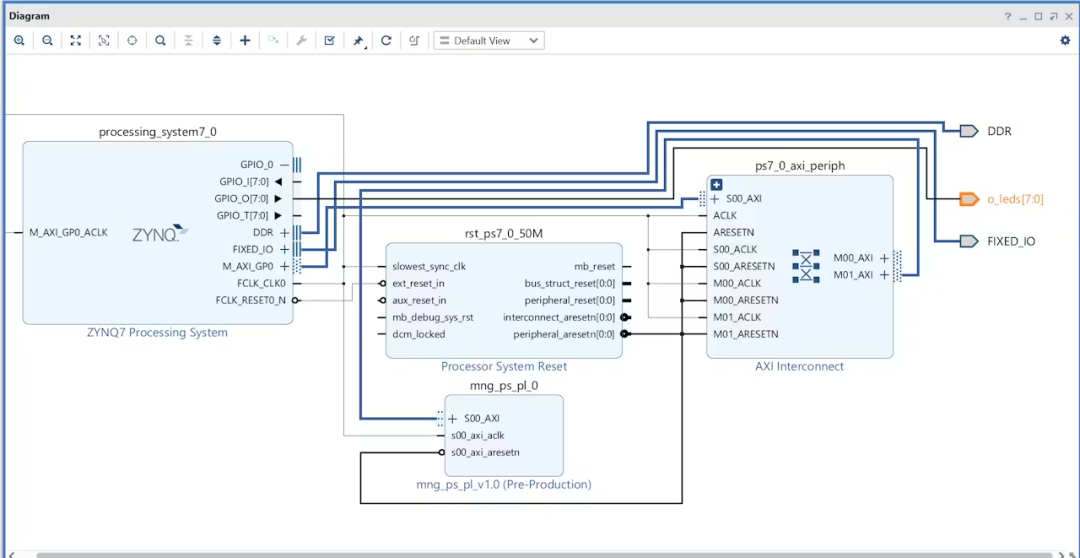Click the Select Area toolbar icon
This screenshot has width=1080, height=558.
point(104,41)
